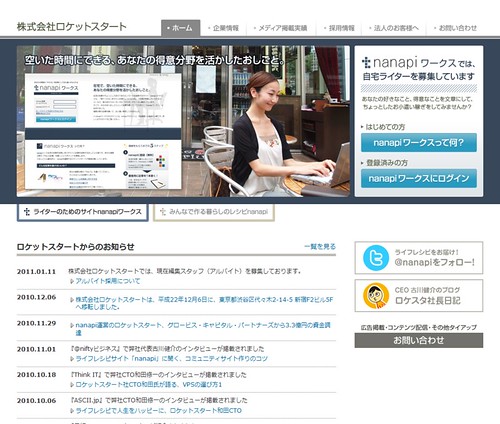Open the VPSの選び方1 article link

point(148,384)
